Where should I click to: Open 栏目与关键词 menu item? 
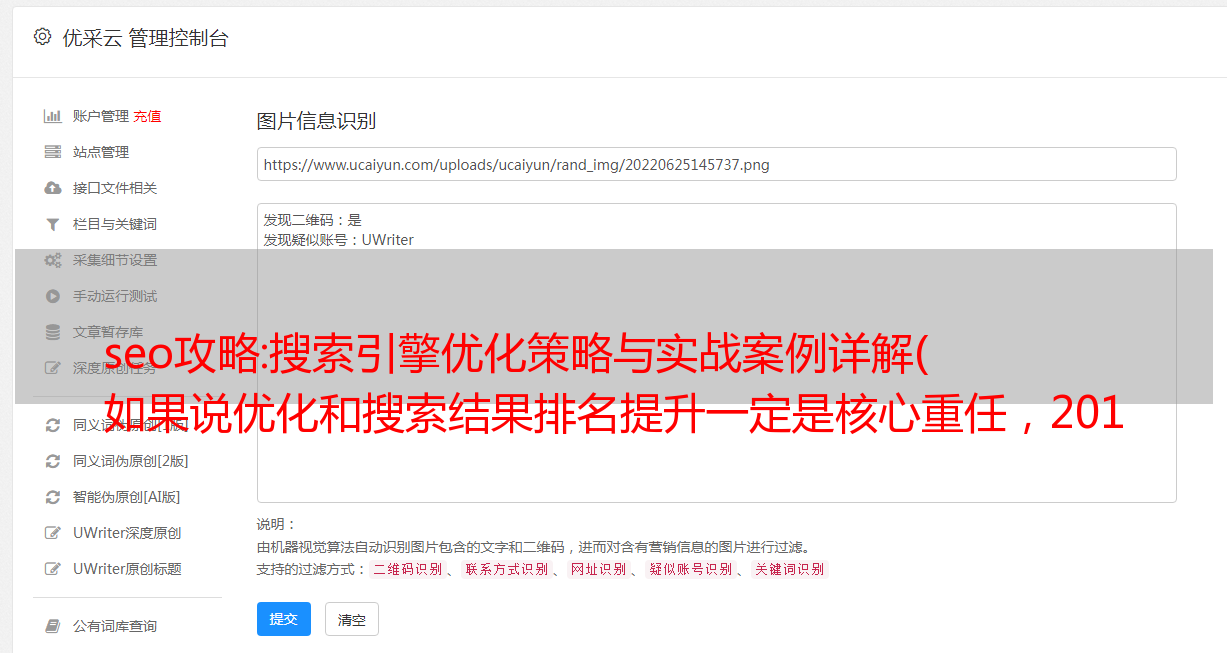pos(115,224)
